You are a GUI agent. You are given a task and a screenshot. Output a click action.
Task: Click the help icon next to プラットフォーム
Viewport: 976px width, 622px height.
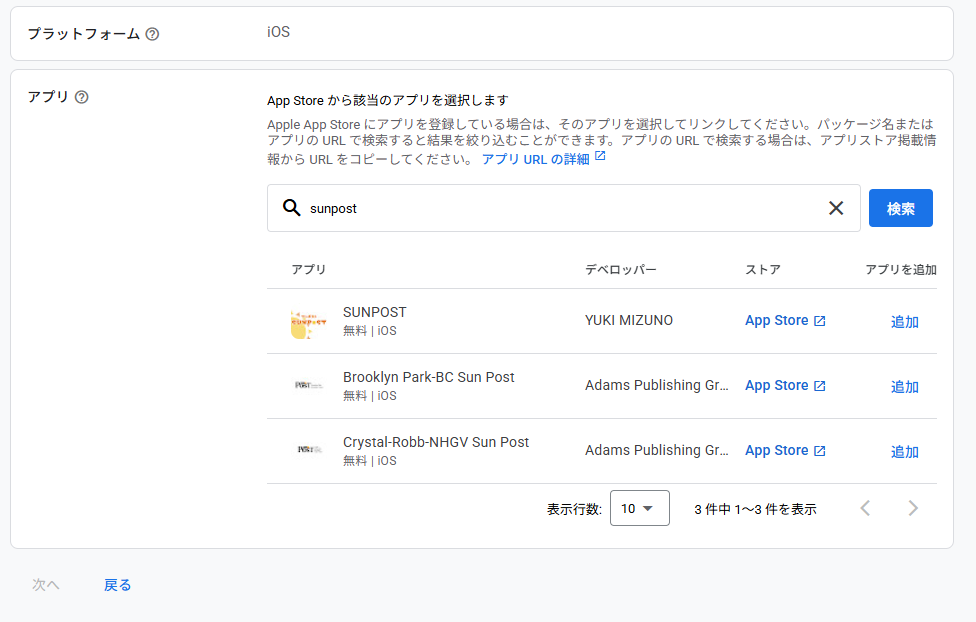click(152, 34)
